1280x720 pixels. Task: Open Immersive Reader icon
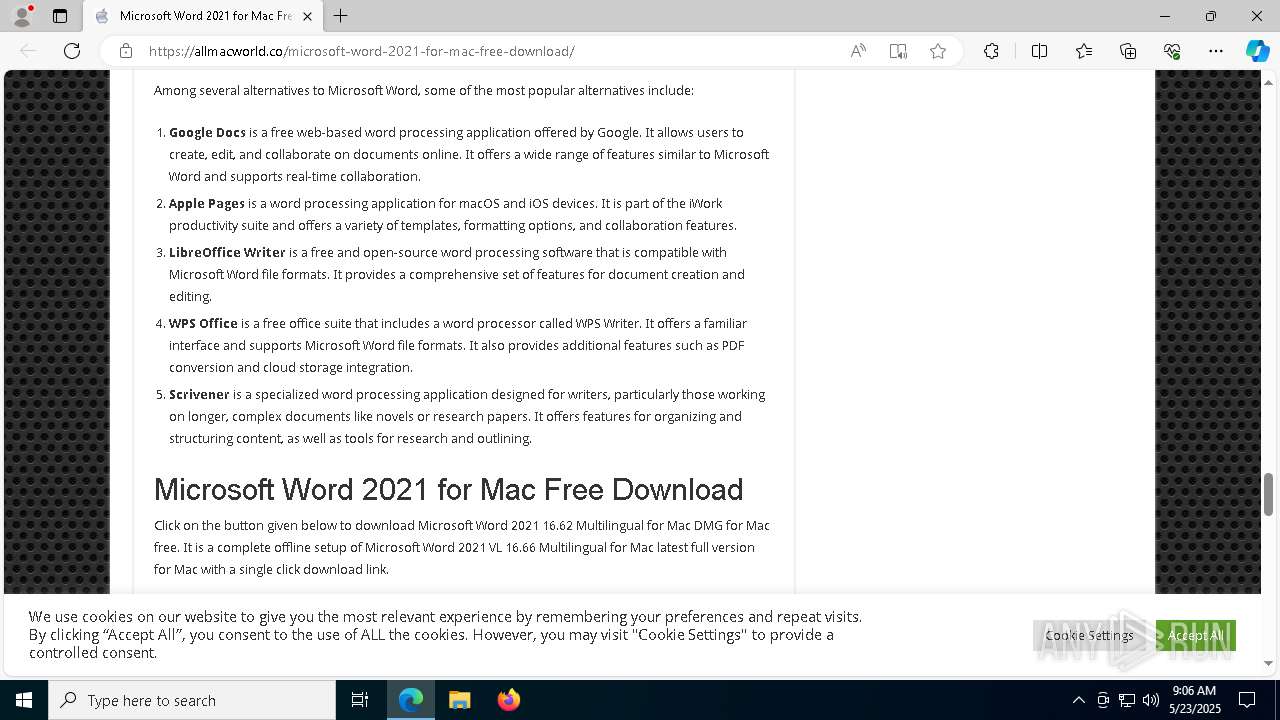point(898,51)
